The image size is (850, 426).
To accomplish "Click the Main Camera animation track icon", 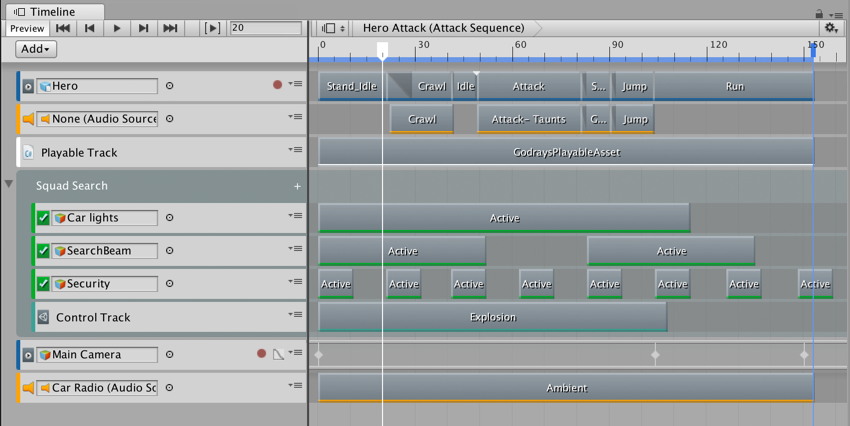I will 28,355.
